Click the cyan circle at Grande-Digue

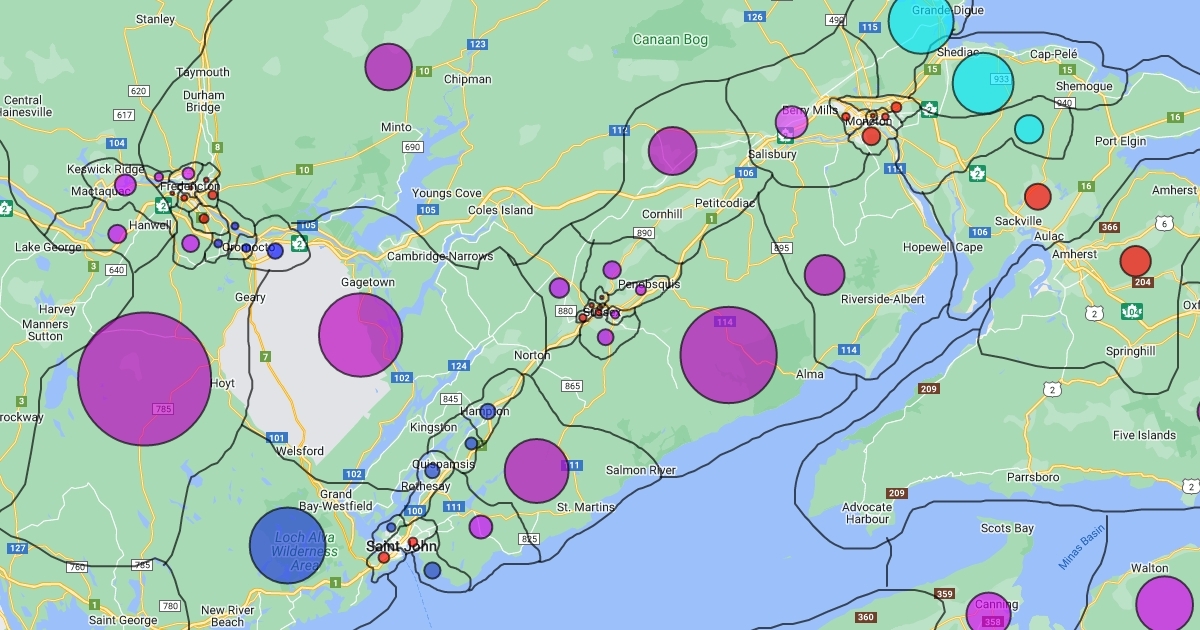point(921,22)
